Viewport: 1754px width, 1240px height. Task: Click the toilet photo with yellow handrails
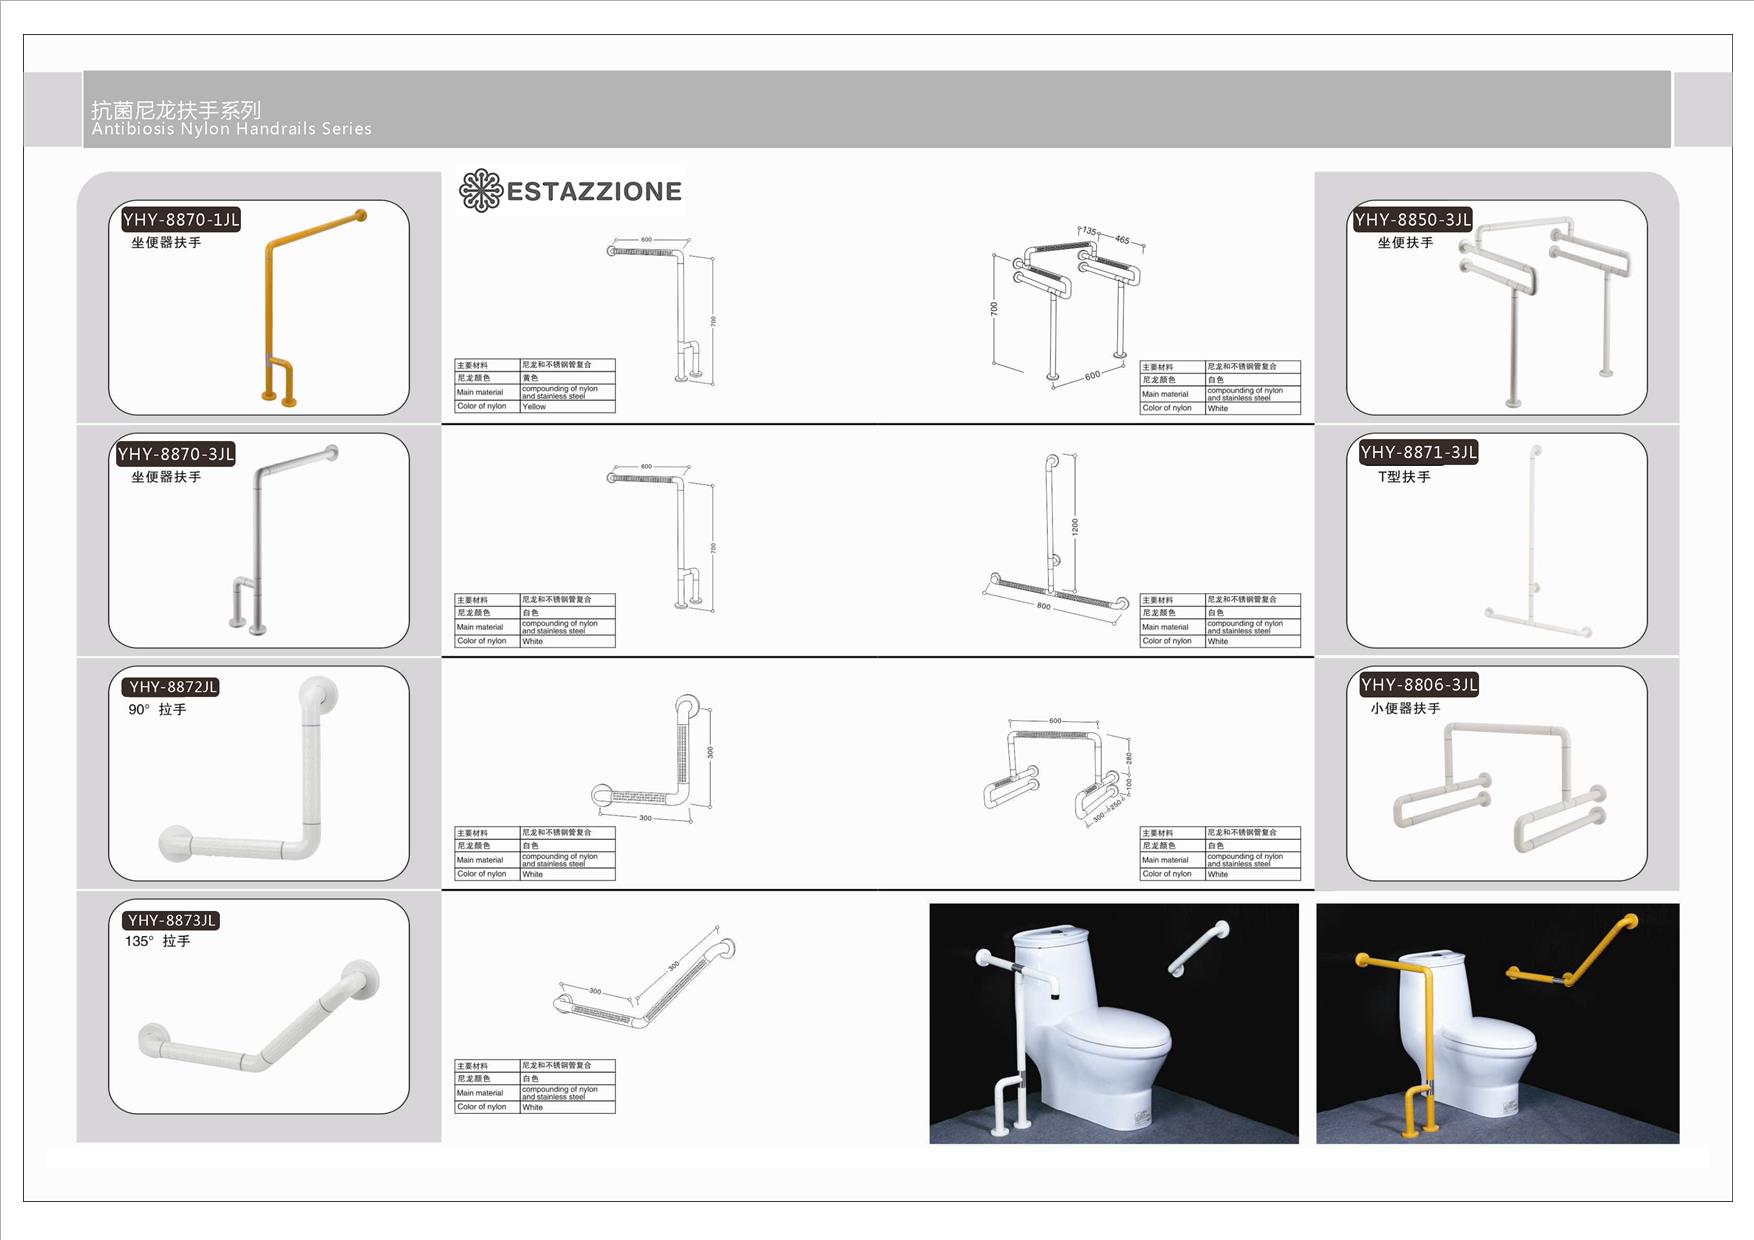[1497, 1023]
